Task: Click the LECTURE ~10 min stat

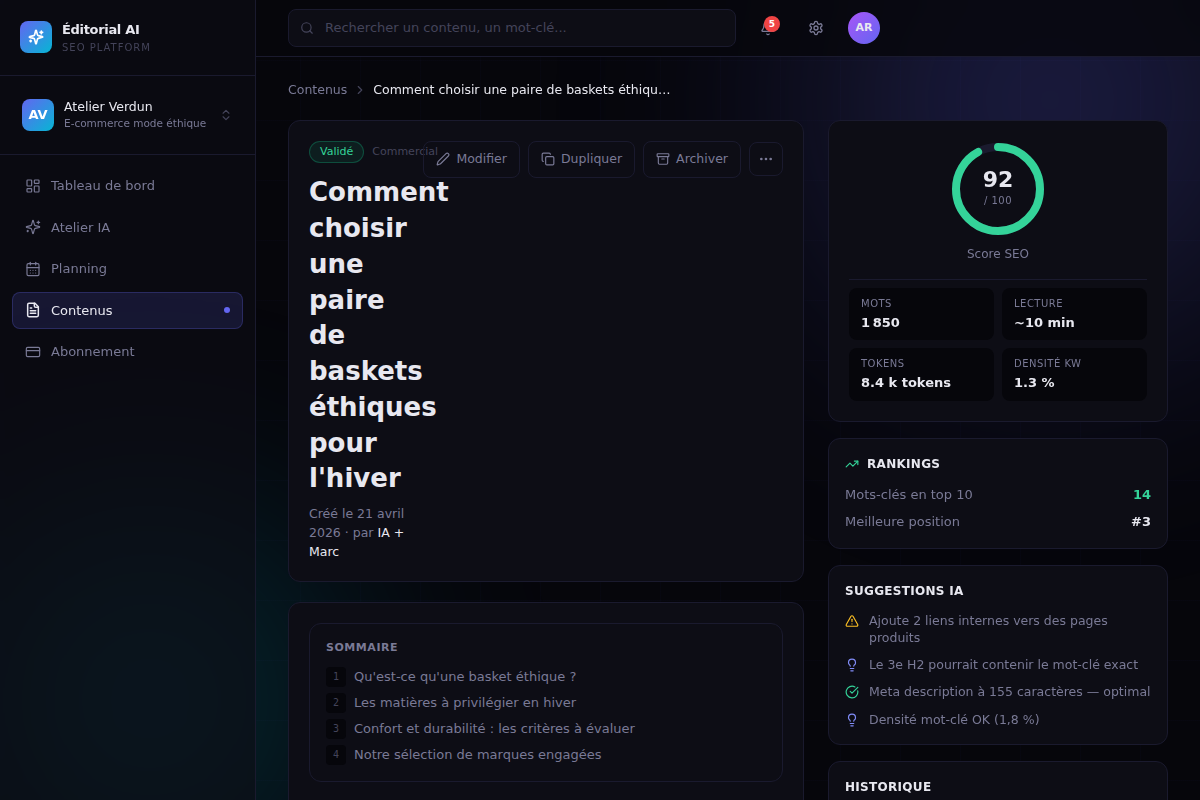Action: coord(1074,314)
